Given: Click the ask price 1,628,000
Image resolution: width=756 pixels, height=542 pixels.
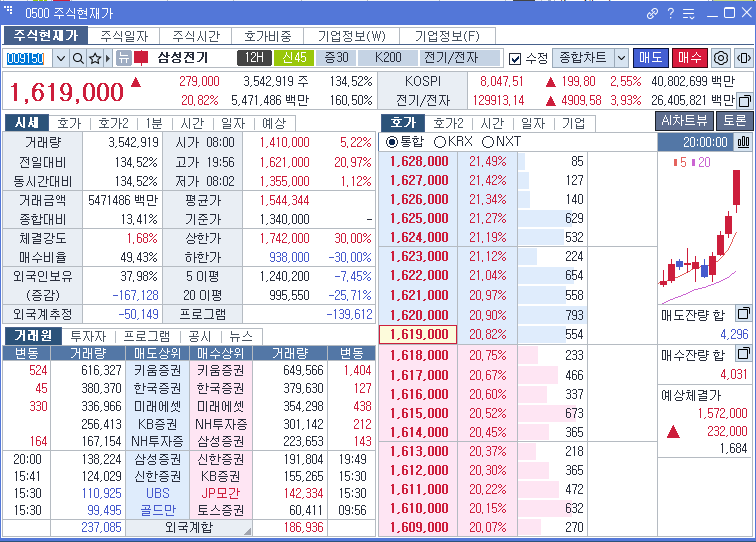Looking at the screenshot, I should pyautogui.click(x=419, y=161).
